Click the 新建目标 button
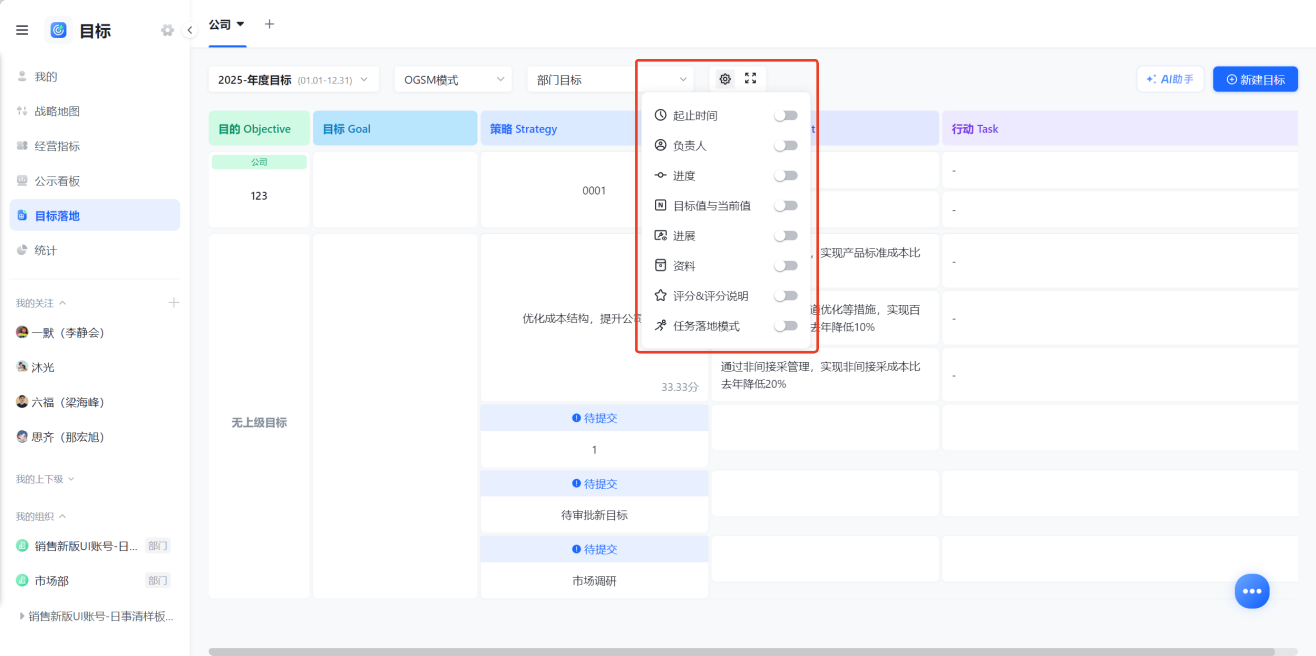Image resolution: width=1316 pixels, height=656 pixels. (1255, 79)
